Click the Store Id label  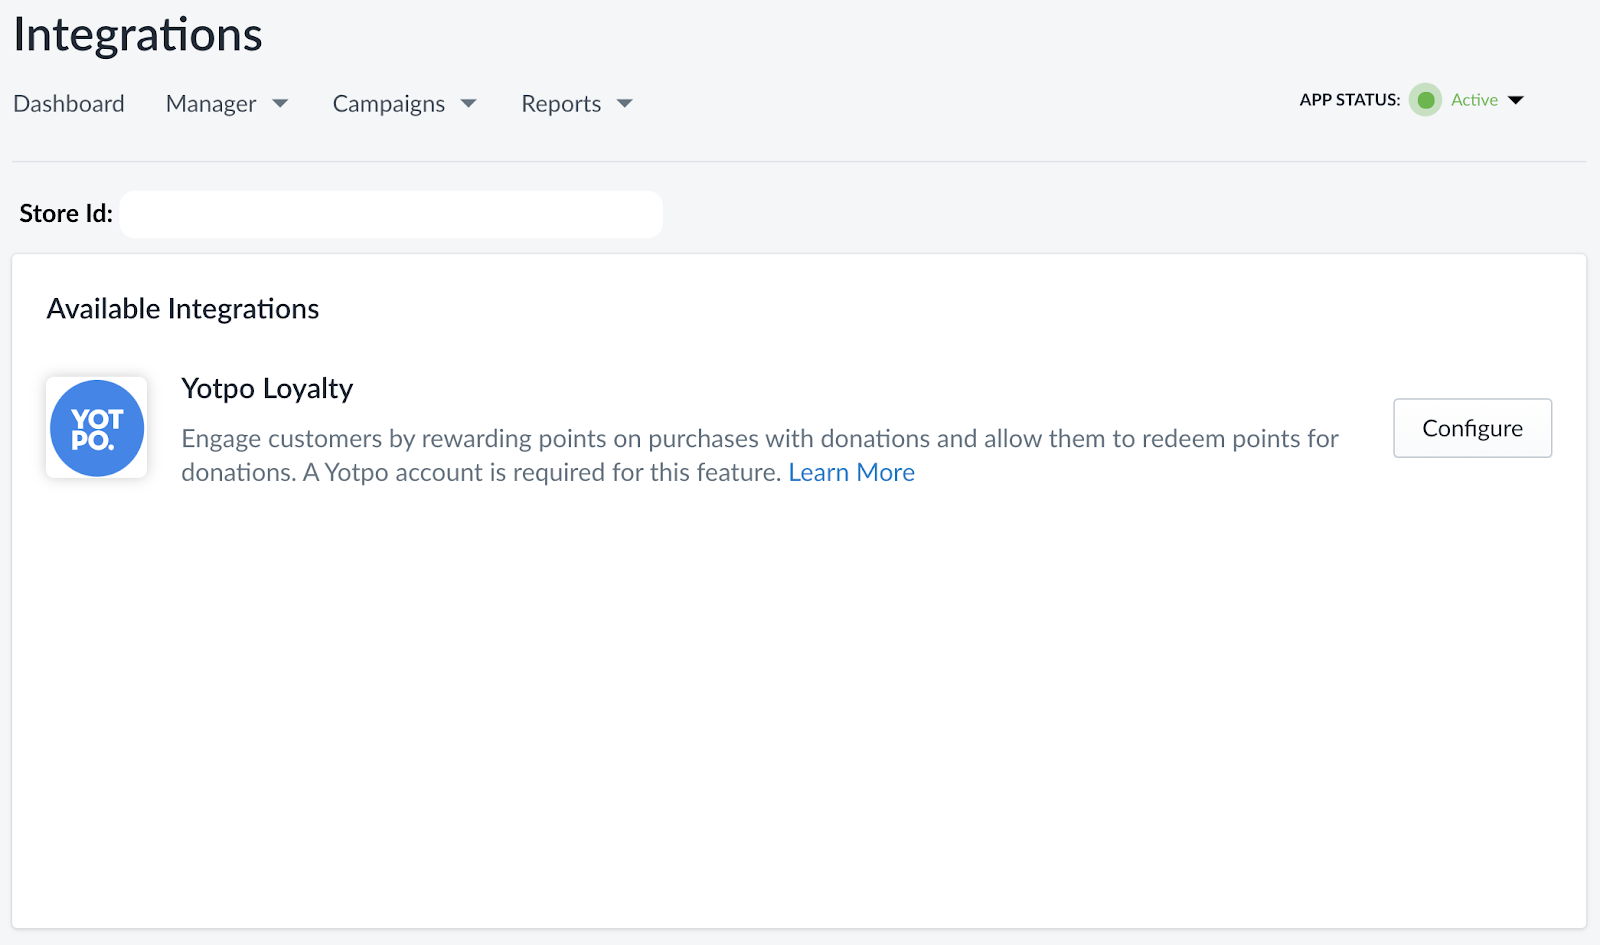(x=66, y=214)
